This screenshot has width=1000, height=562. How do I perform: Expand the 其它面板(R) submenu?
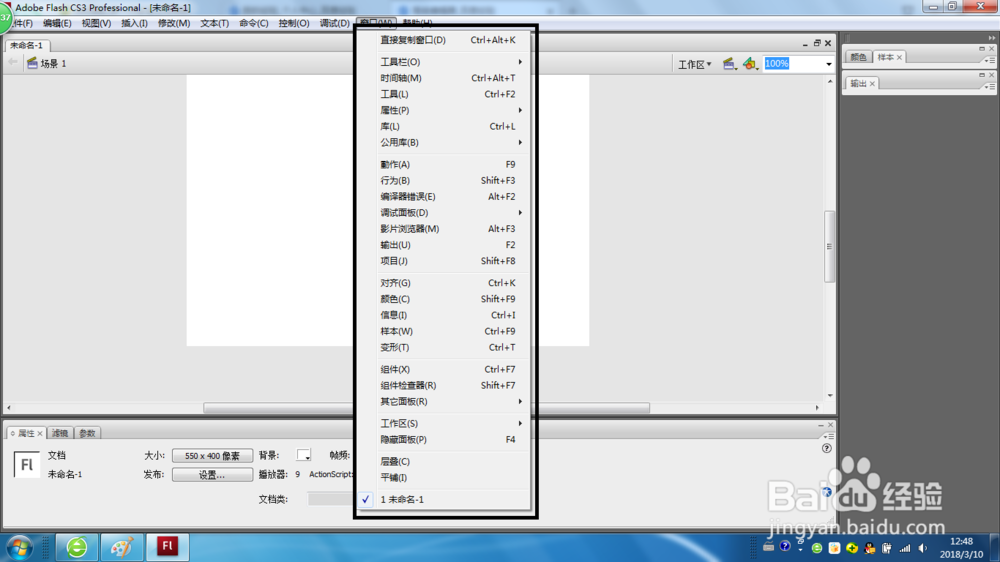coord(444,401)
